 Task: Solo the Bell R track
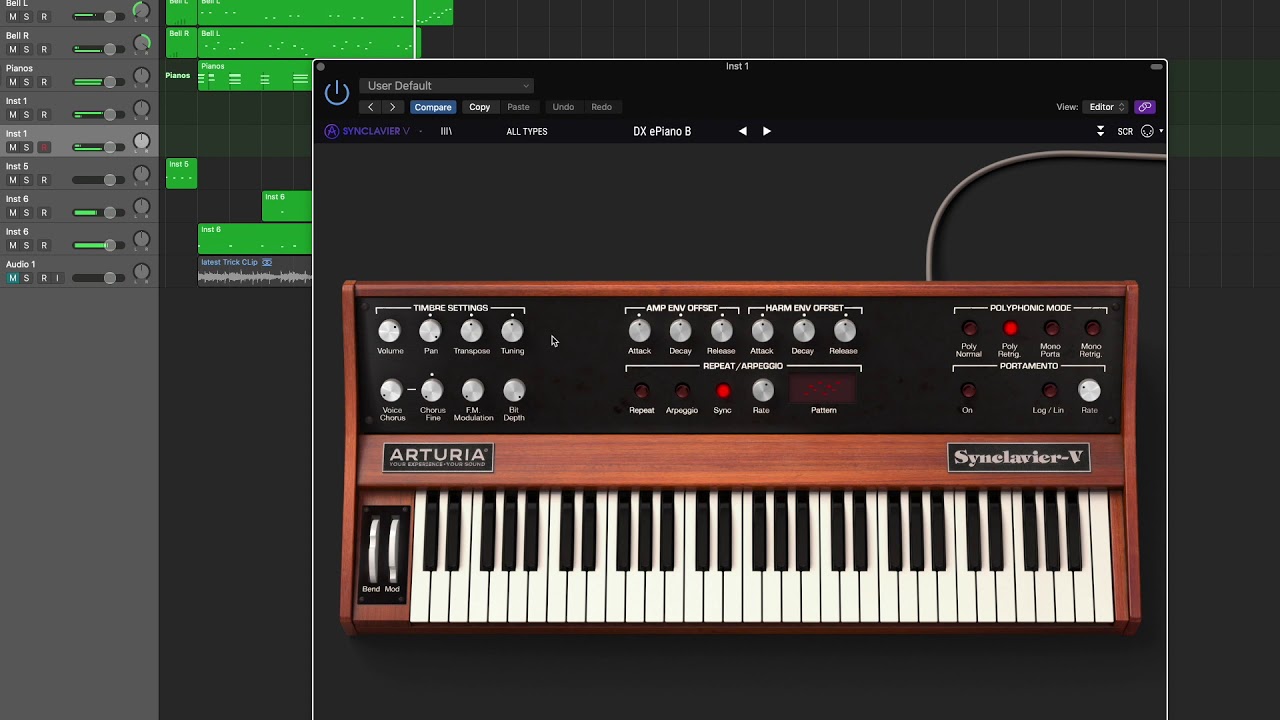tap(26, 49)
